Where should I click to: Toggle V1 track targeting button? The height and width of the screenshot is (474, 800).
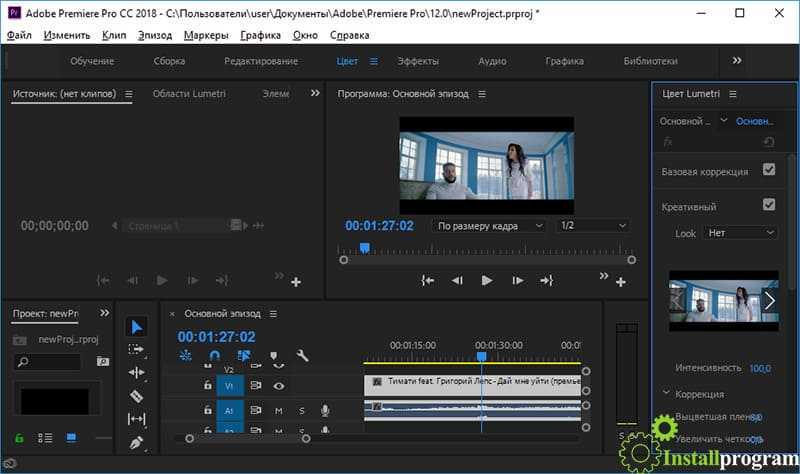(x=230, y=386)
